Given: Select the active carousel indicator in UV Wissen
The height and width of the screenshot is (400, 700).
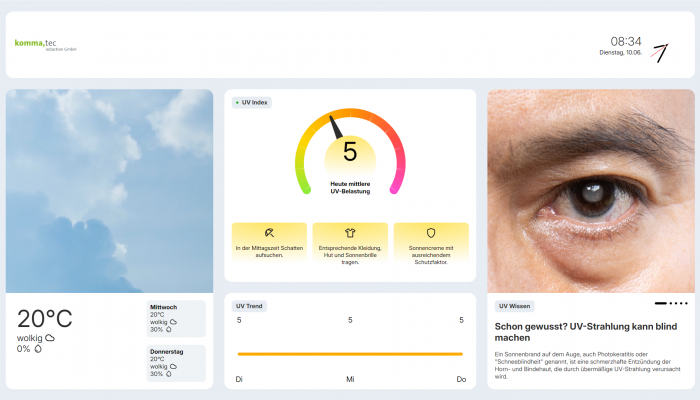Looking at the screenshot, I should click(660, 303).
